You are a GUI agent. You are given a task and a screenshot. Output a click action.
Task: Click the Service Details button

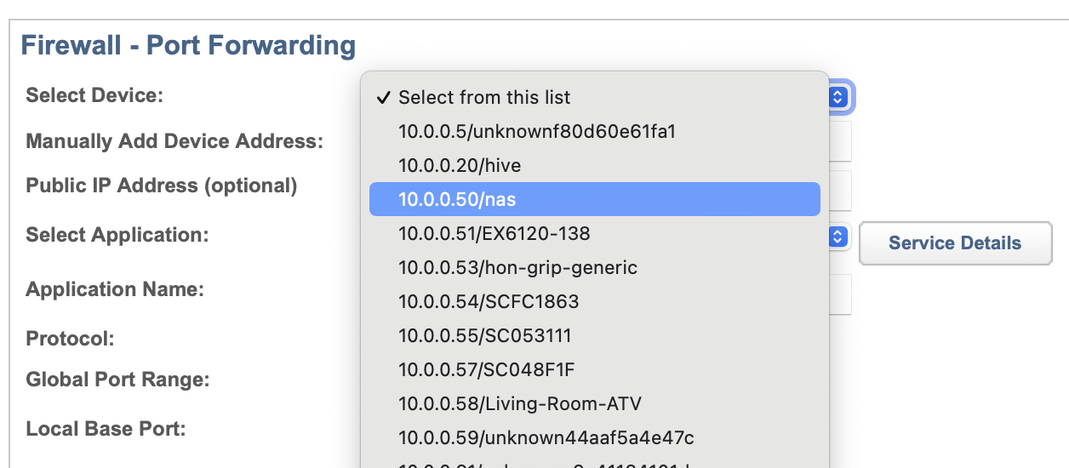click(954, 243)
